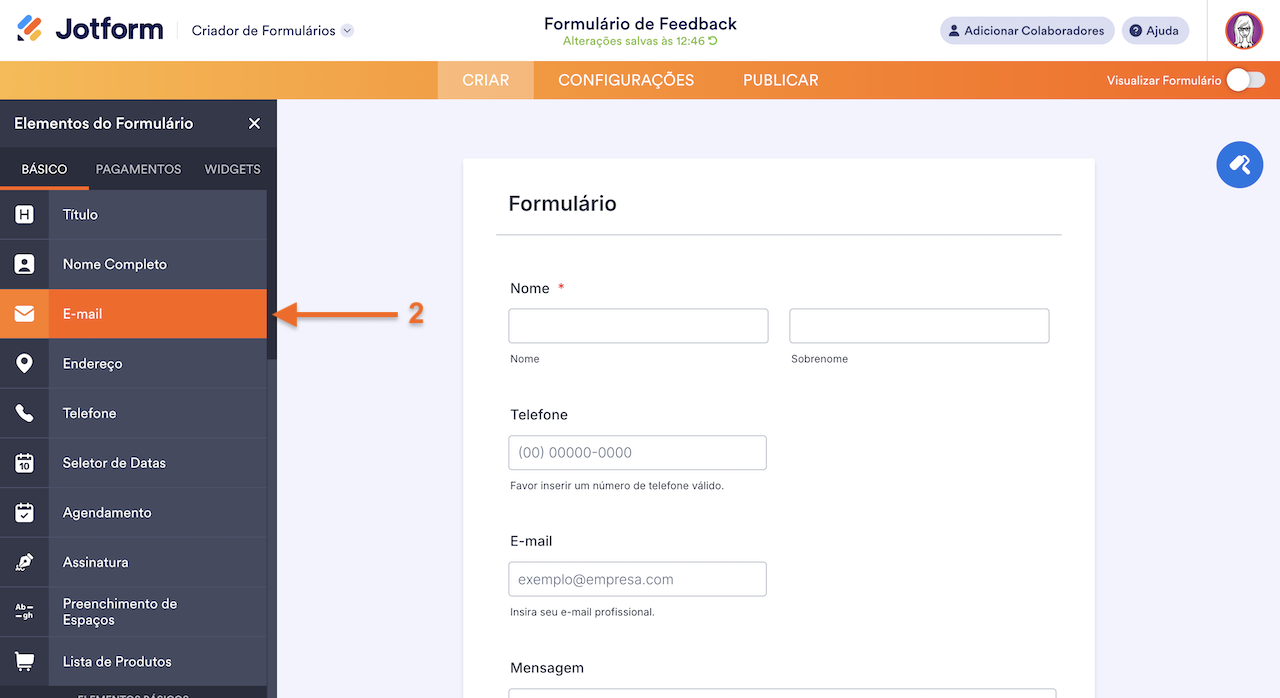The image size is (1280, 698).
Task: Open the WIDGETS tab
Action: [232, 169]
